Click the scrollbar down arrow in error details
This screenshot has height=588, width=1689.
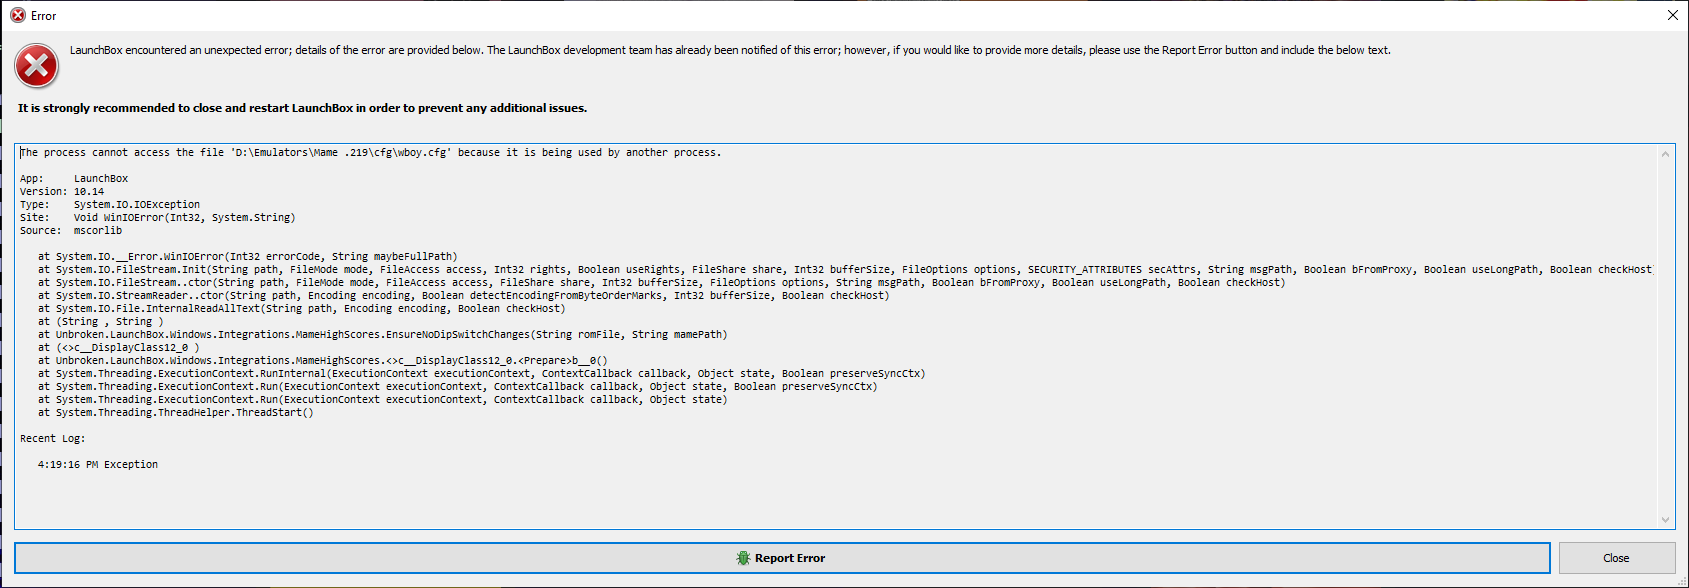point(1665,519)
